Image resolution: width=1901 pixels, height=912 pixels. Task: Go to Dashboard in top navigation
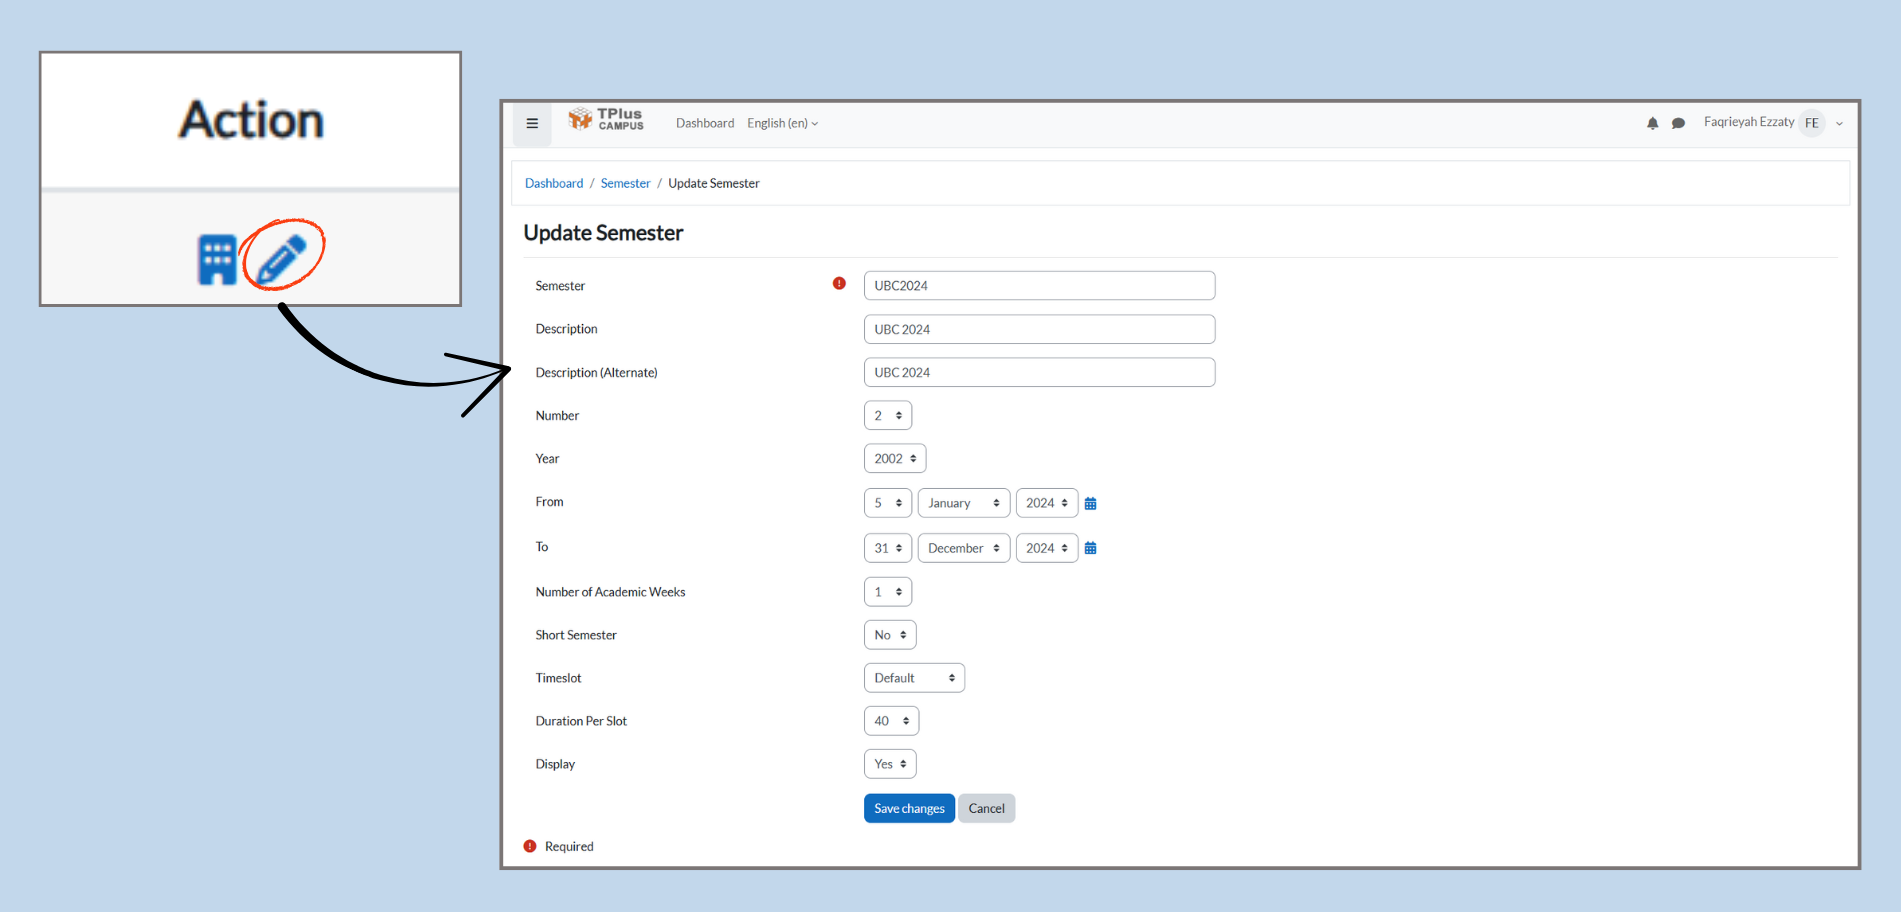(x=704, y=124)
